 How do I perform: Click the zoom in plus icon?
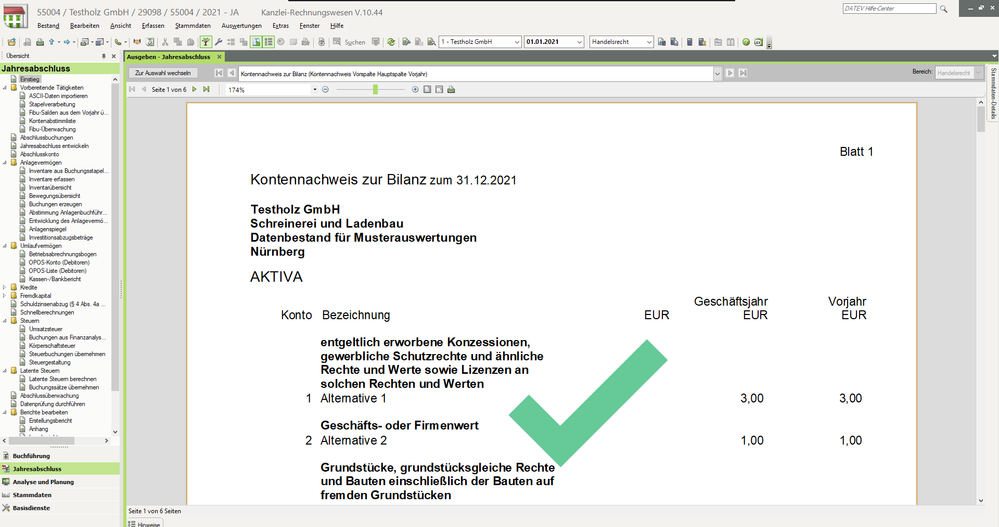[415, 90]
